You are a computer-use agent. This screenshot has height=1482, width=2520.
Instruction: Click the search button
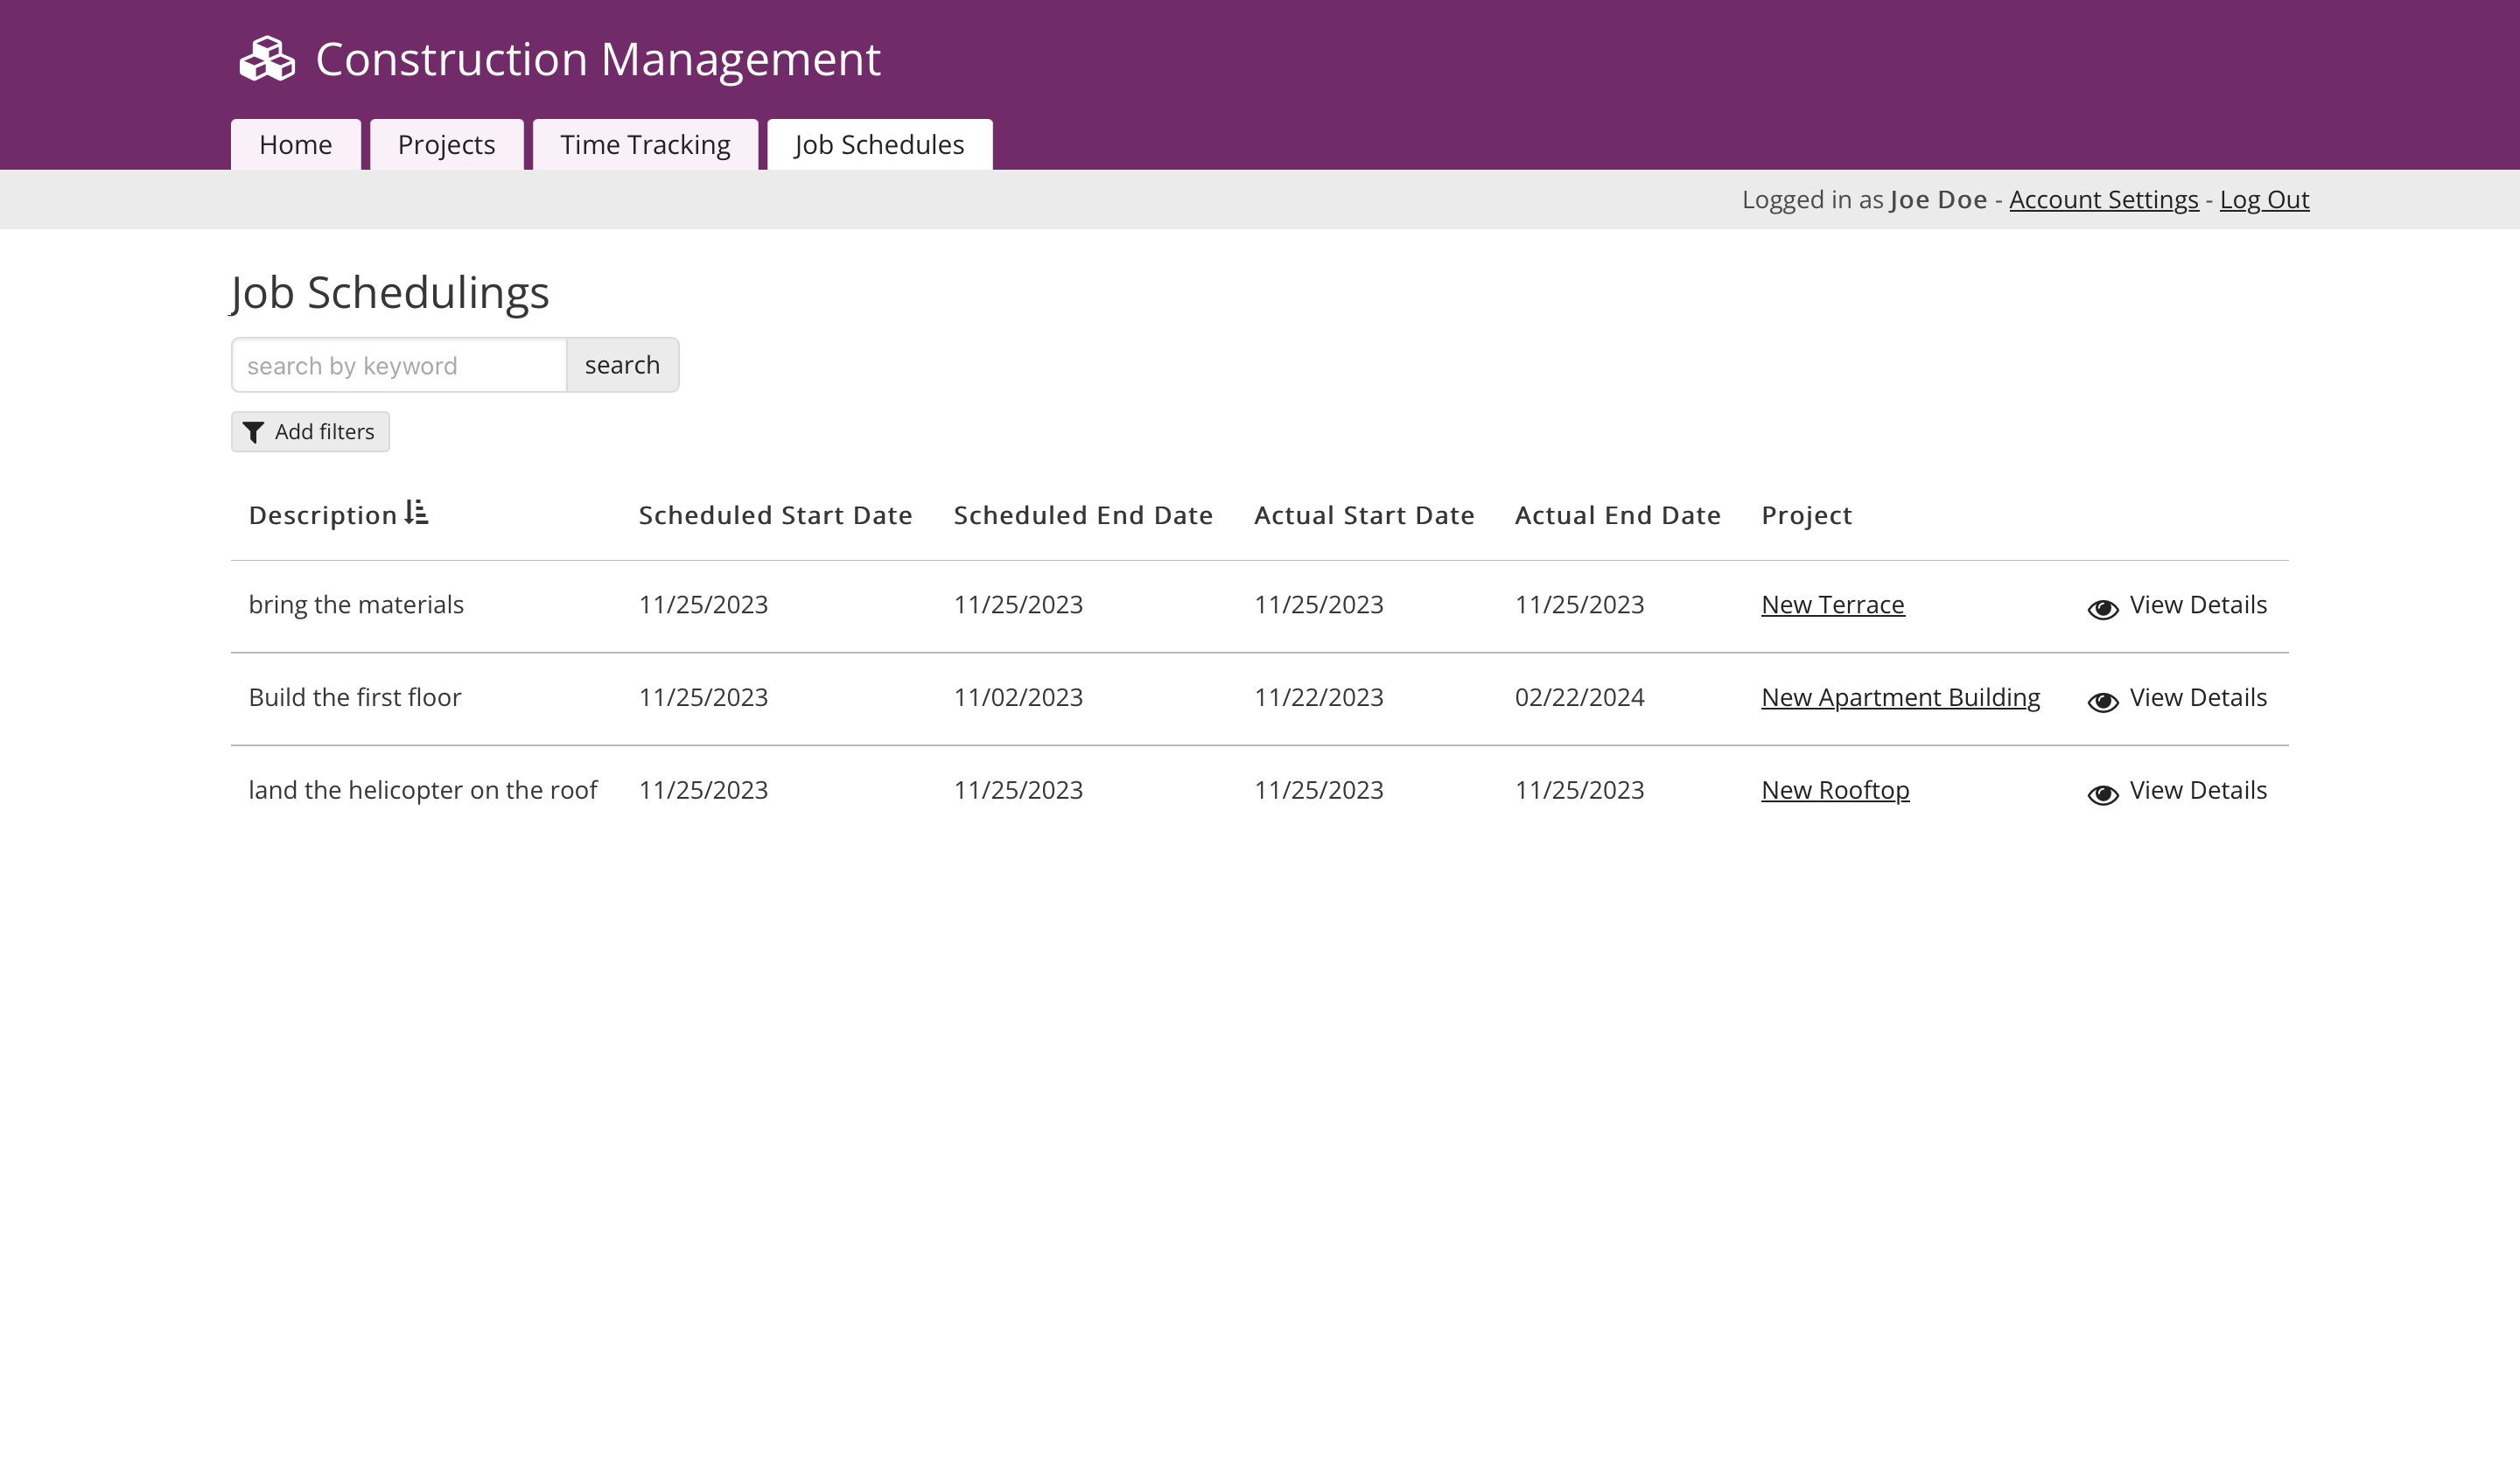(622, 364)
